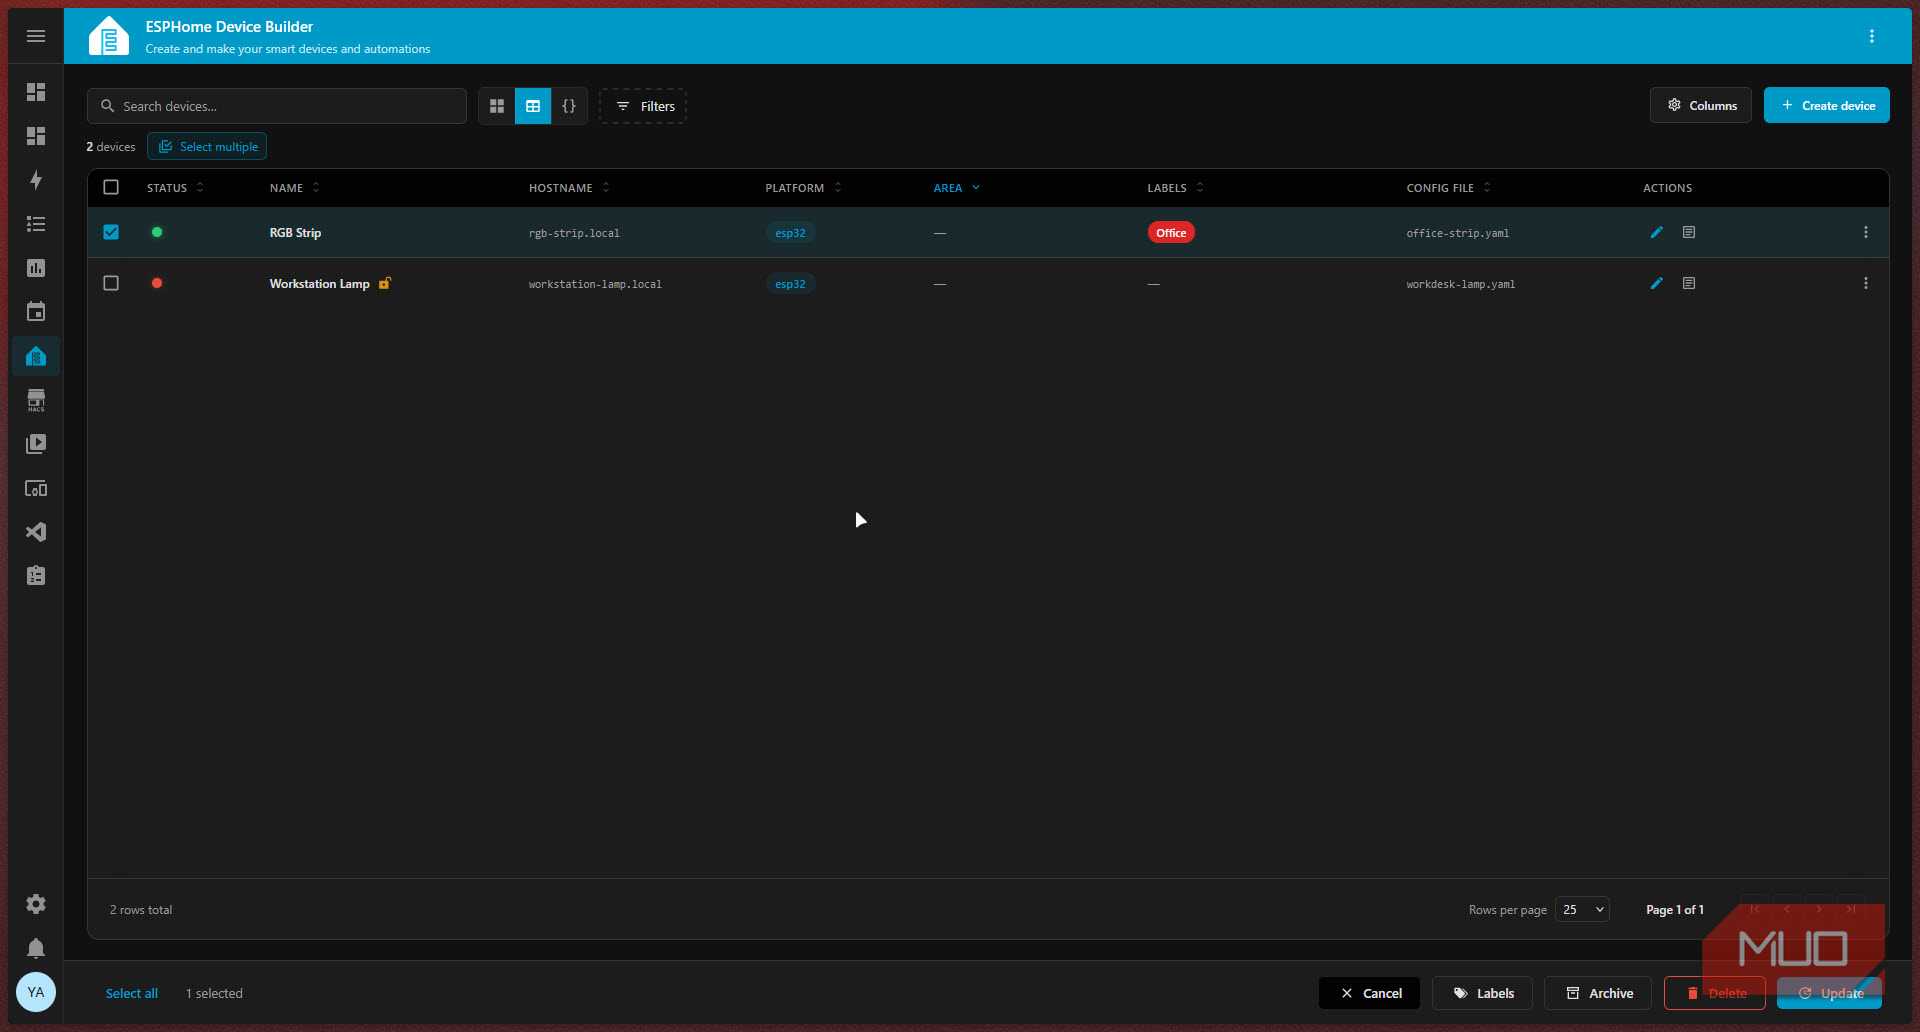Click the green online status dot
The width and height of the screenshot is (1920, 1032).
[157, 232]
